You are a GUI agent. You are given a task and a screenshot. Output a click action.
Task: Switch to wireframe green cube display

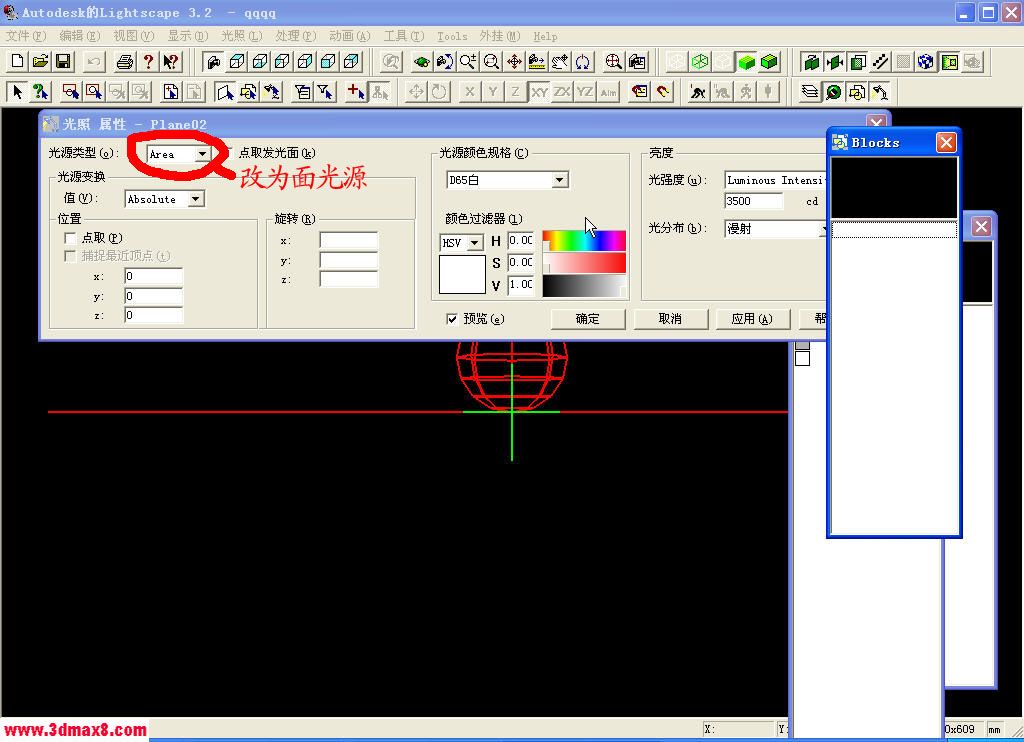700,61
